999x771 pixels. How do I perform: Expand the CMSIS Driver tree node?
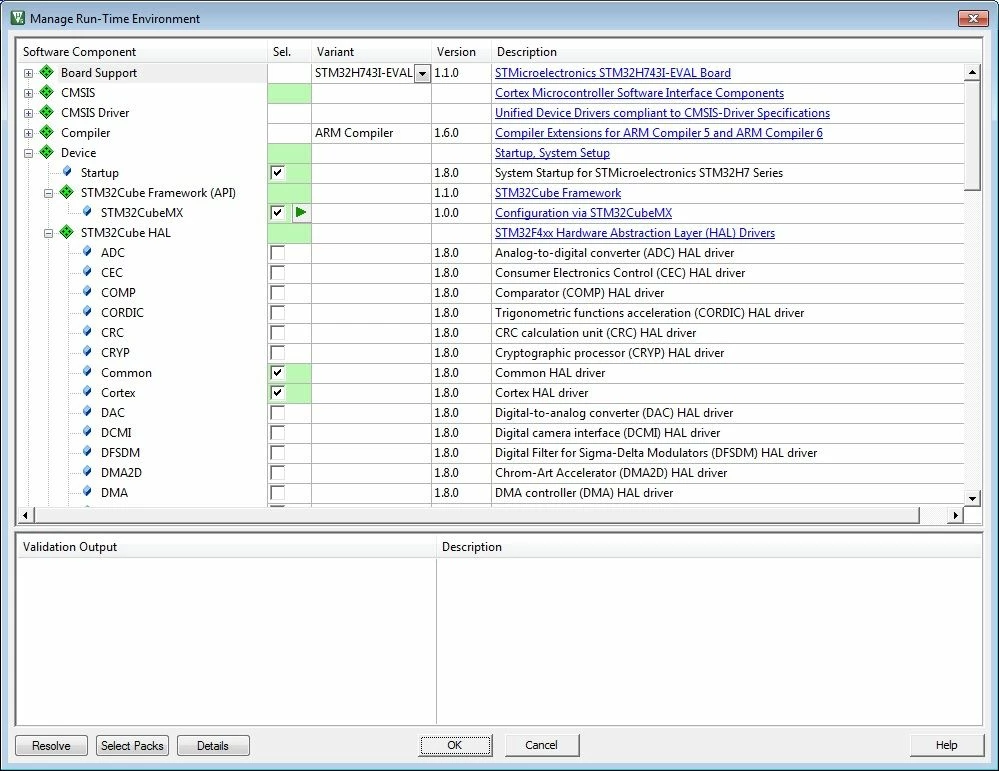coord(28,113)
